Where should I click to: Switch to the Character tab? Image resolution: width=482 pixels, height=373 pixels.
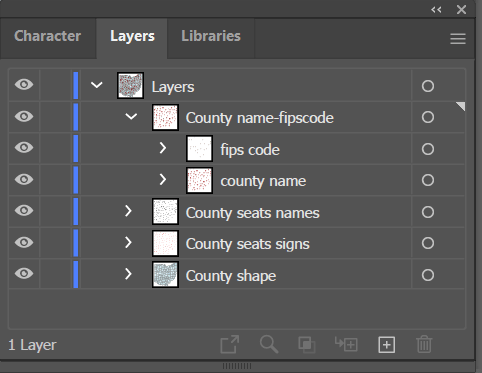click(48, 36)
